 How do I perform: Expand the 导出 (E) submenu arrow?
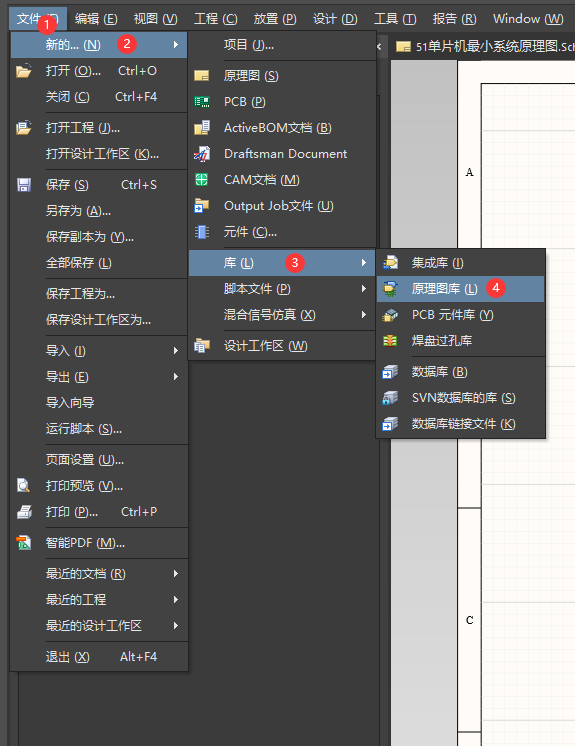[x=176, y=377]
